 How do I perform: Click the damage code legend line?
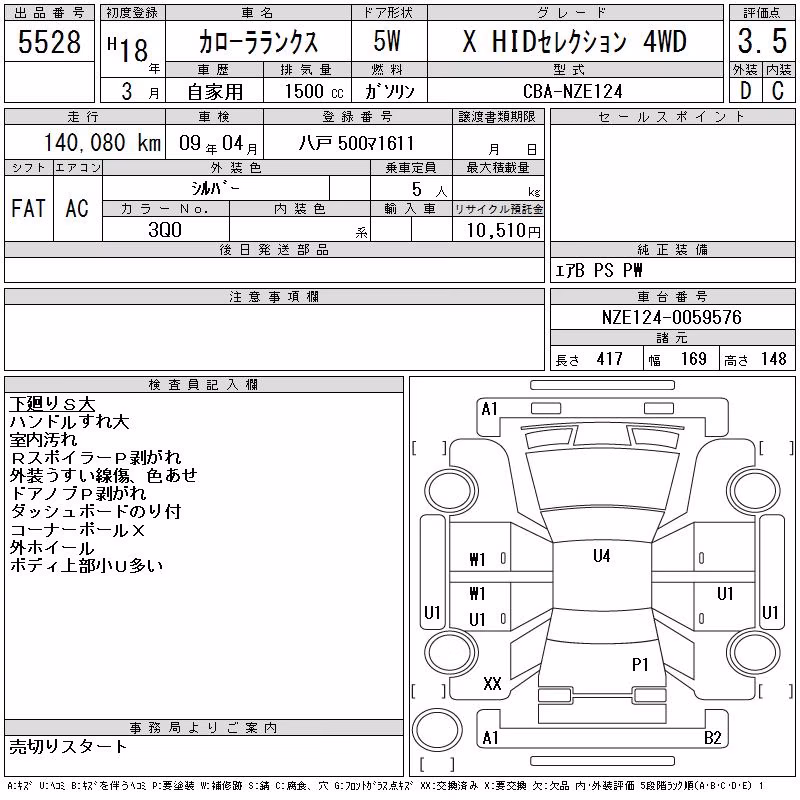point(386,786)
